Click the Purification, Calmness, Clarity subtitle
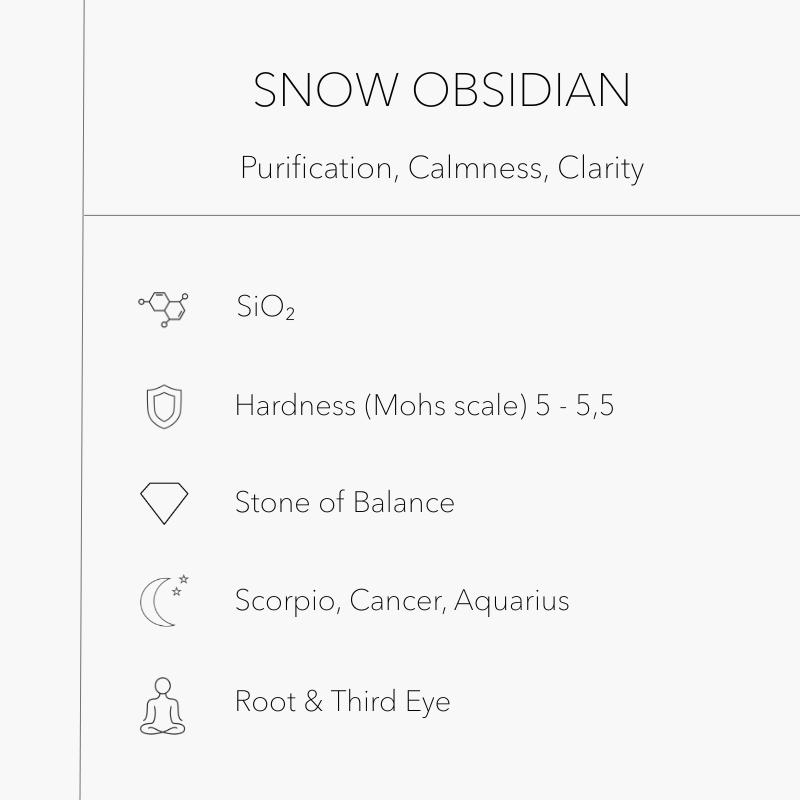Image resolution: width=800 pixels, height=800 pixels. point(441,167)
